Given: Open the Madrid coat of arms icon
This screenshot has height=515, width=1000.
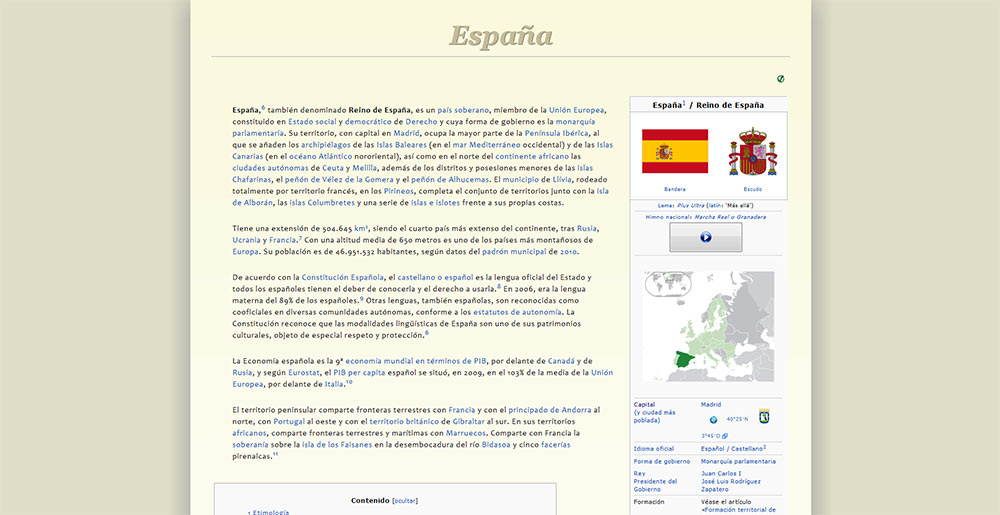Looking at the screenshot, I should click(763, 416).
